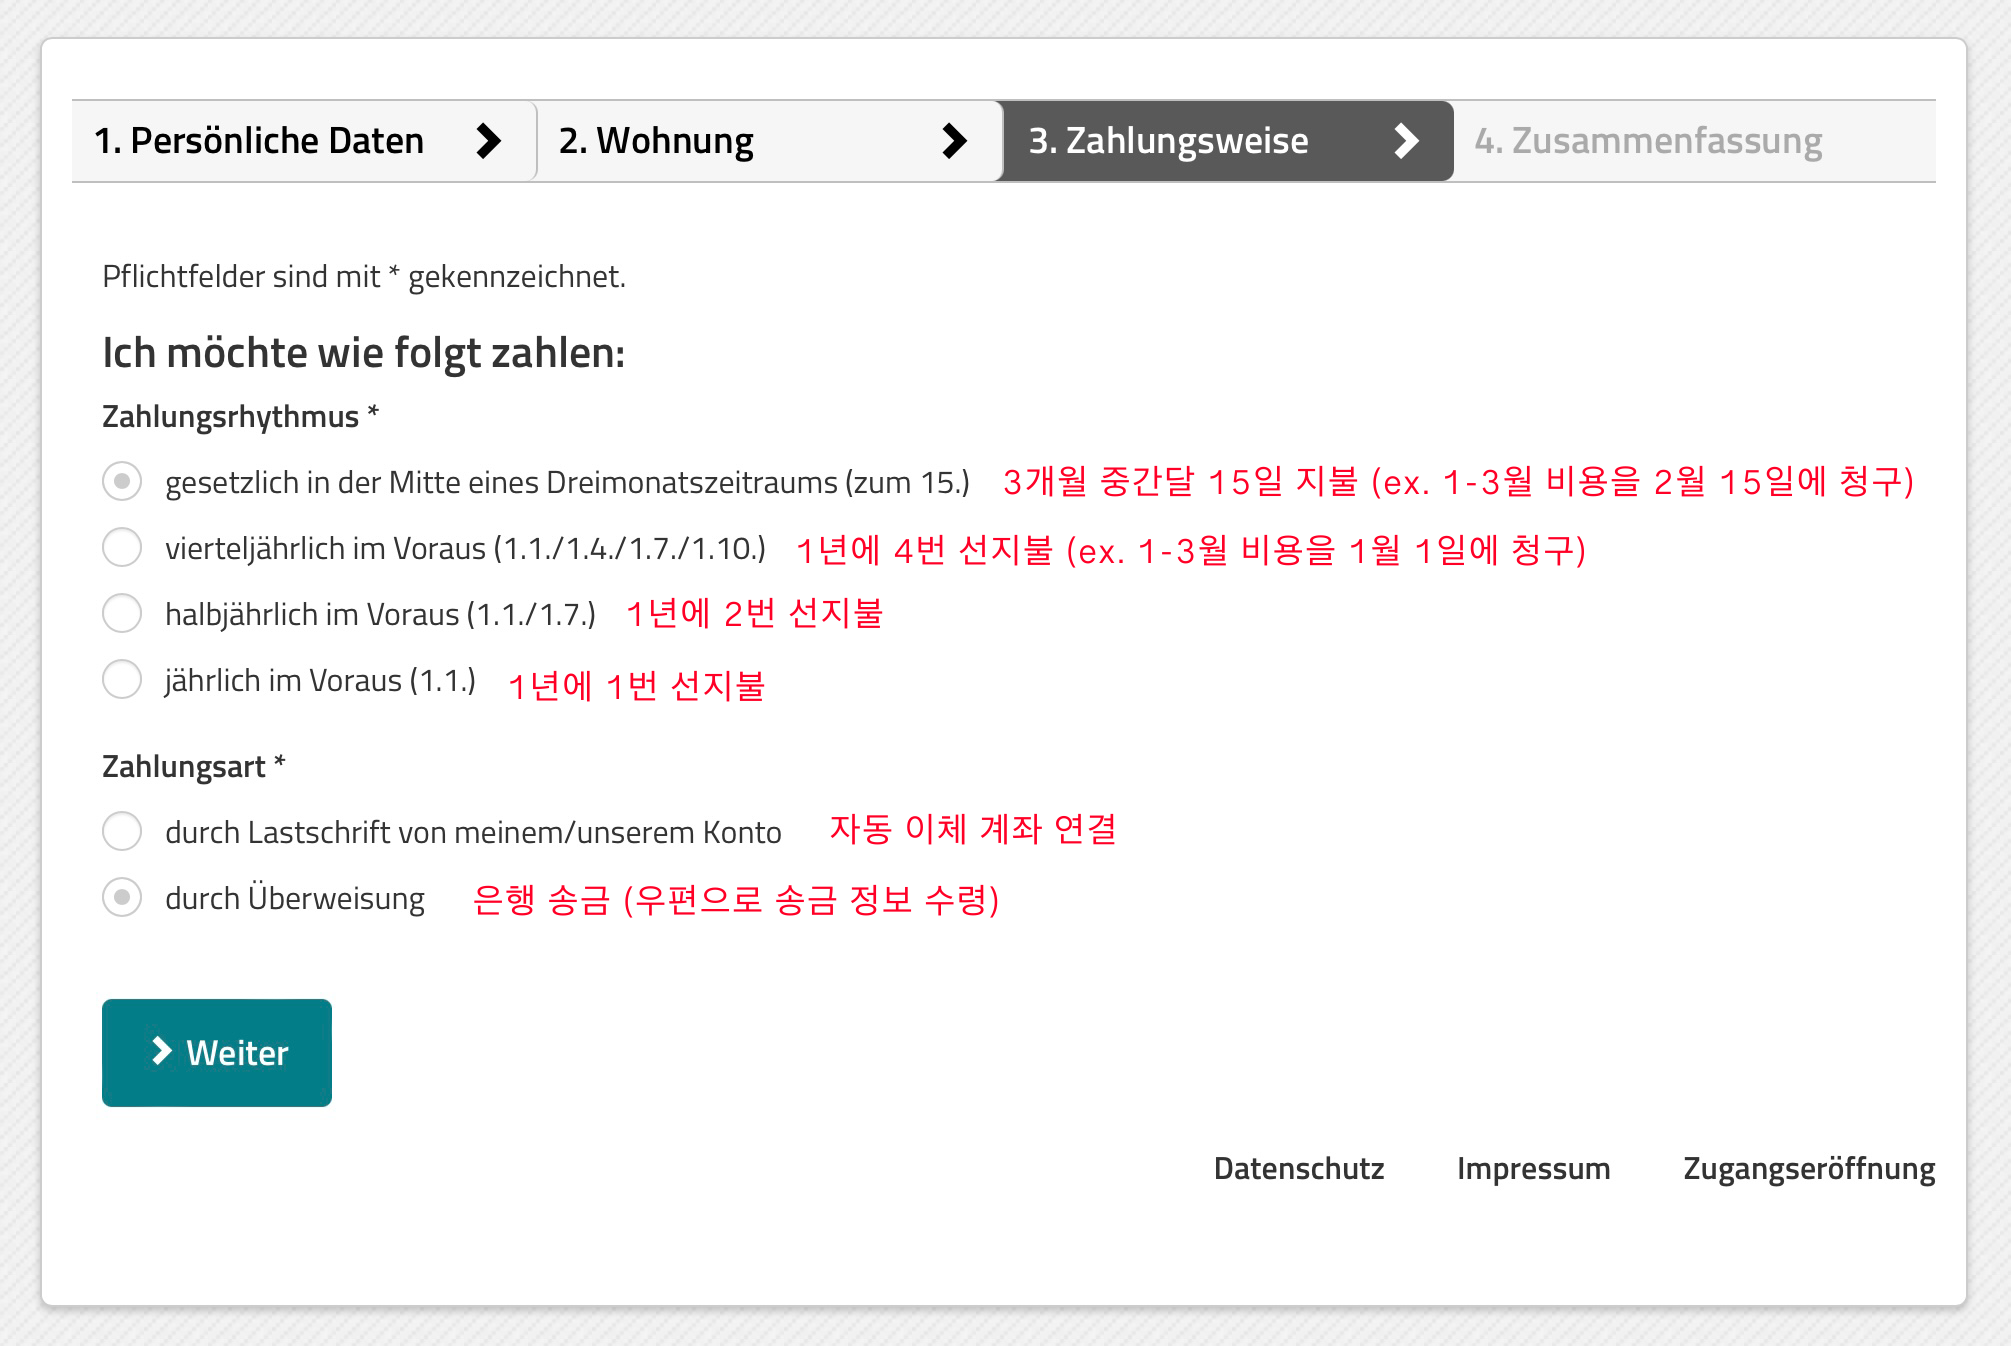Viewport: 2011px width, 1346px height.
Task: Click chevron arrow on Persönliche Daten step
Action: (488, 141)
